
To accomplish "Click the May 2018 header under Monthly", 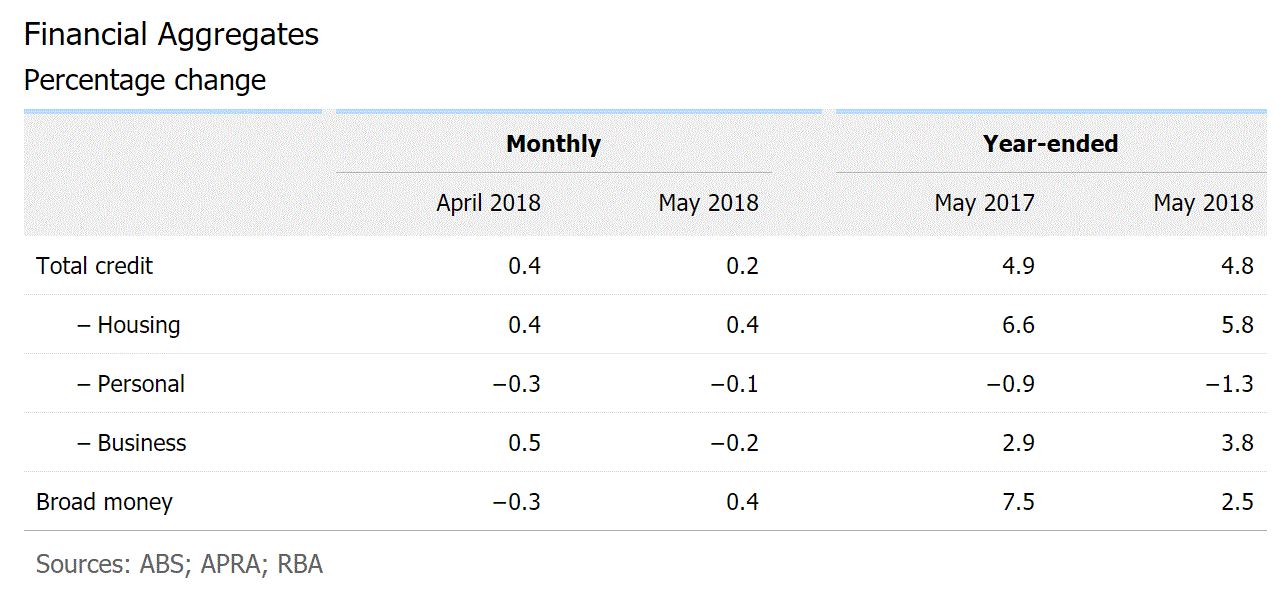I will (x=708, y=203).
